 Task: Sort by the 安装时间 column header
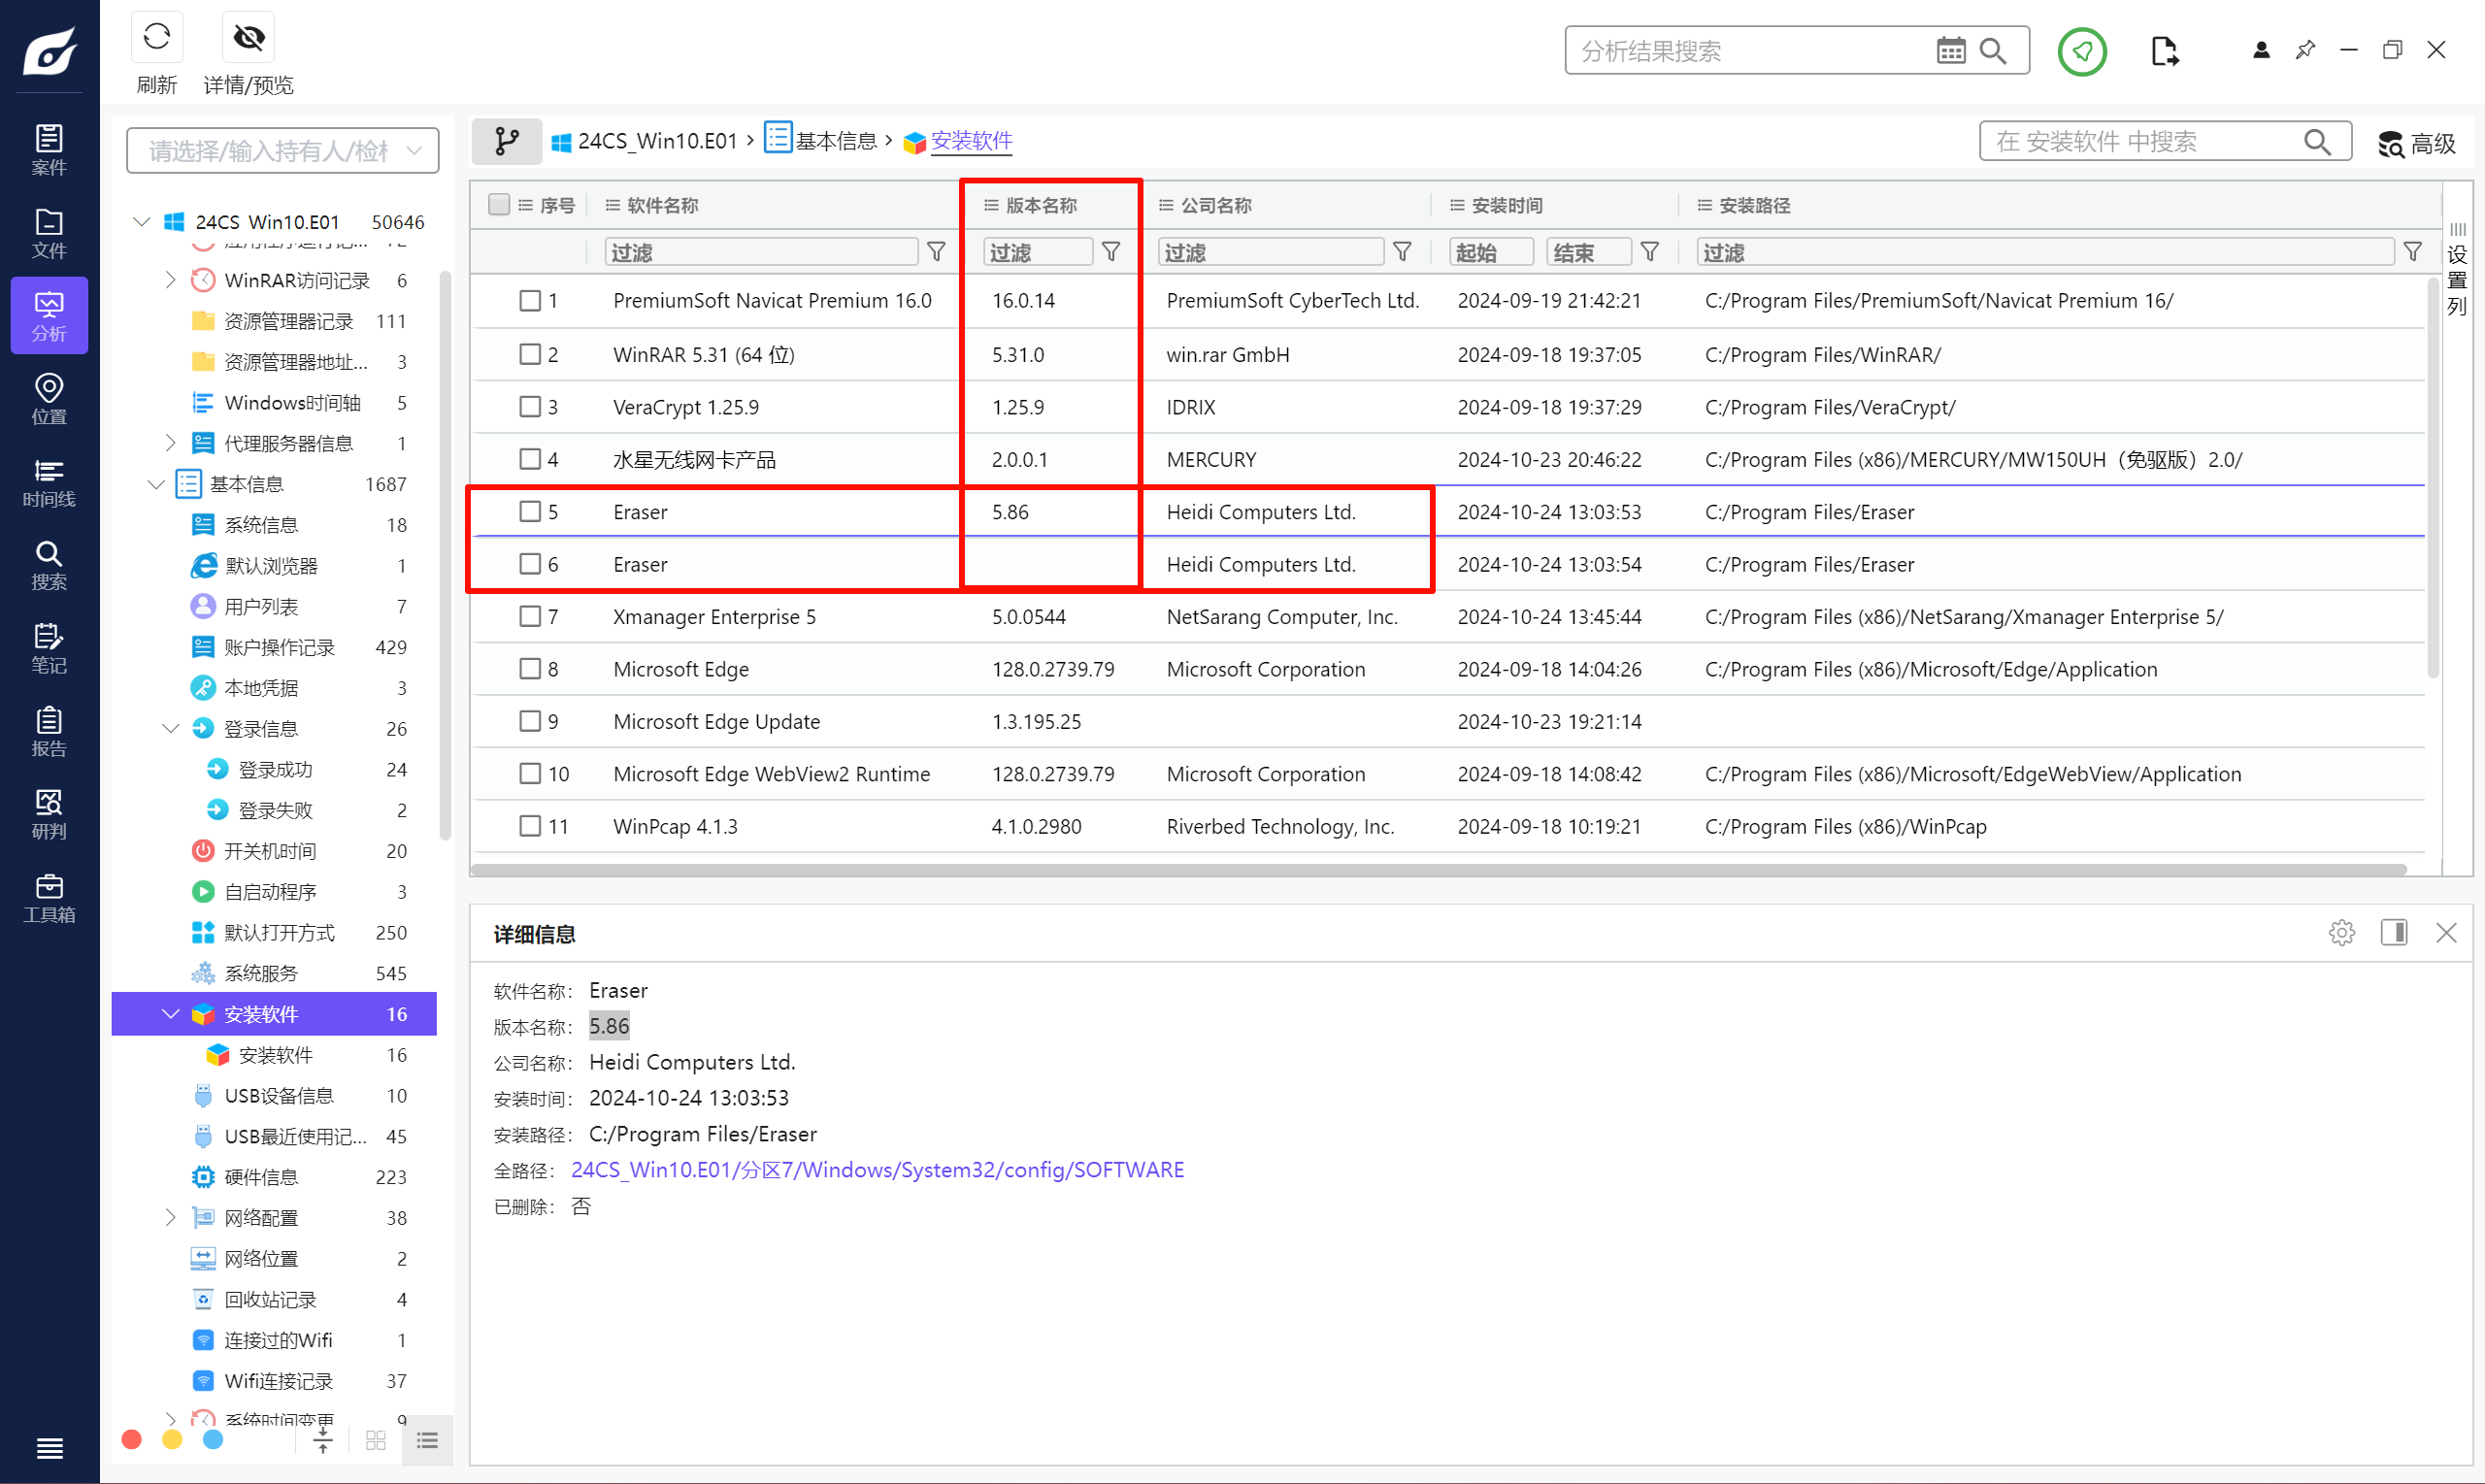coord(1507,205)
